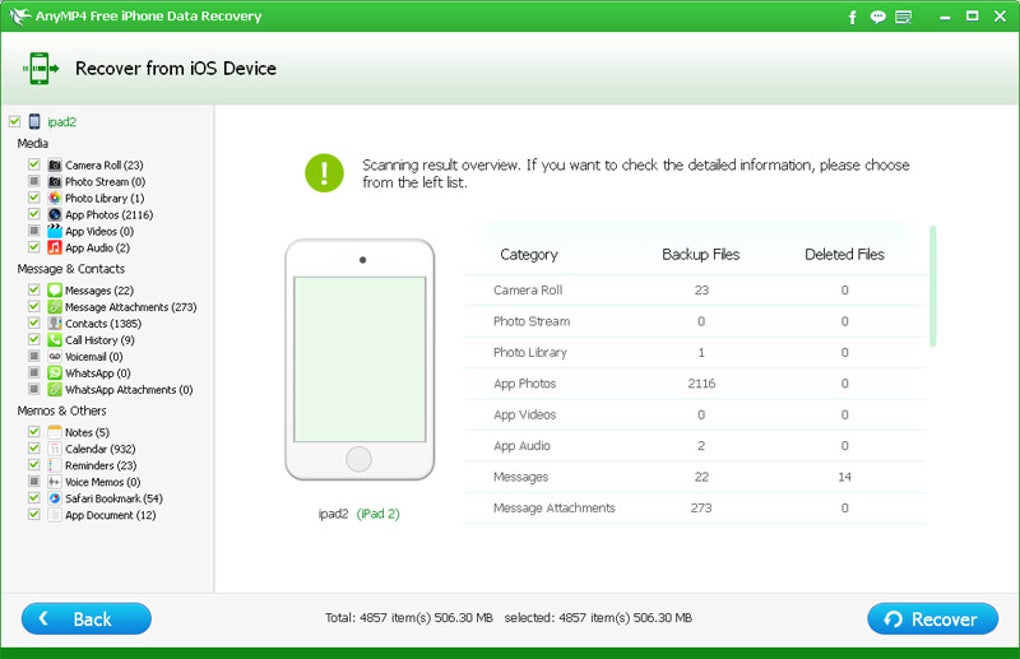The height and width of the screenshot is (659, 1020).
Task: Click the overview table vertical scrollbar
Action: tap(933, 286)
